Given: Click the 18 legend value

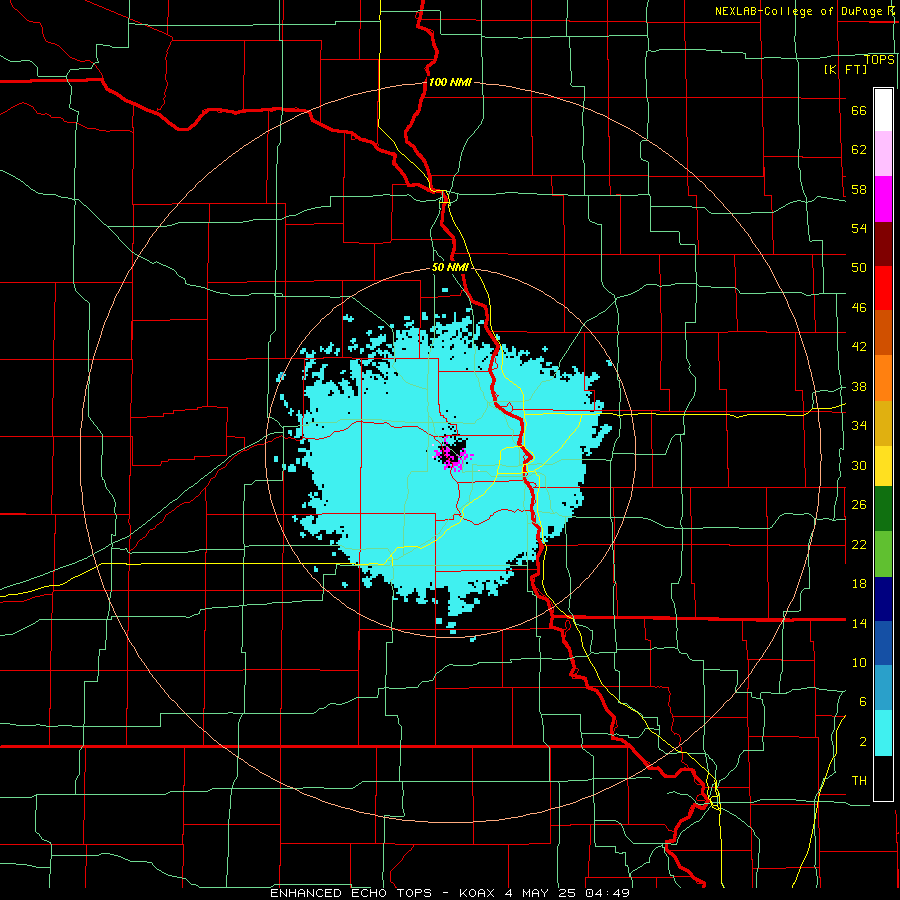Looking at the screenshot, I should coord(859,584).
